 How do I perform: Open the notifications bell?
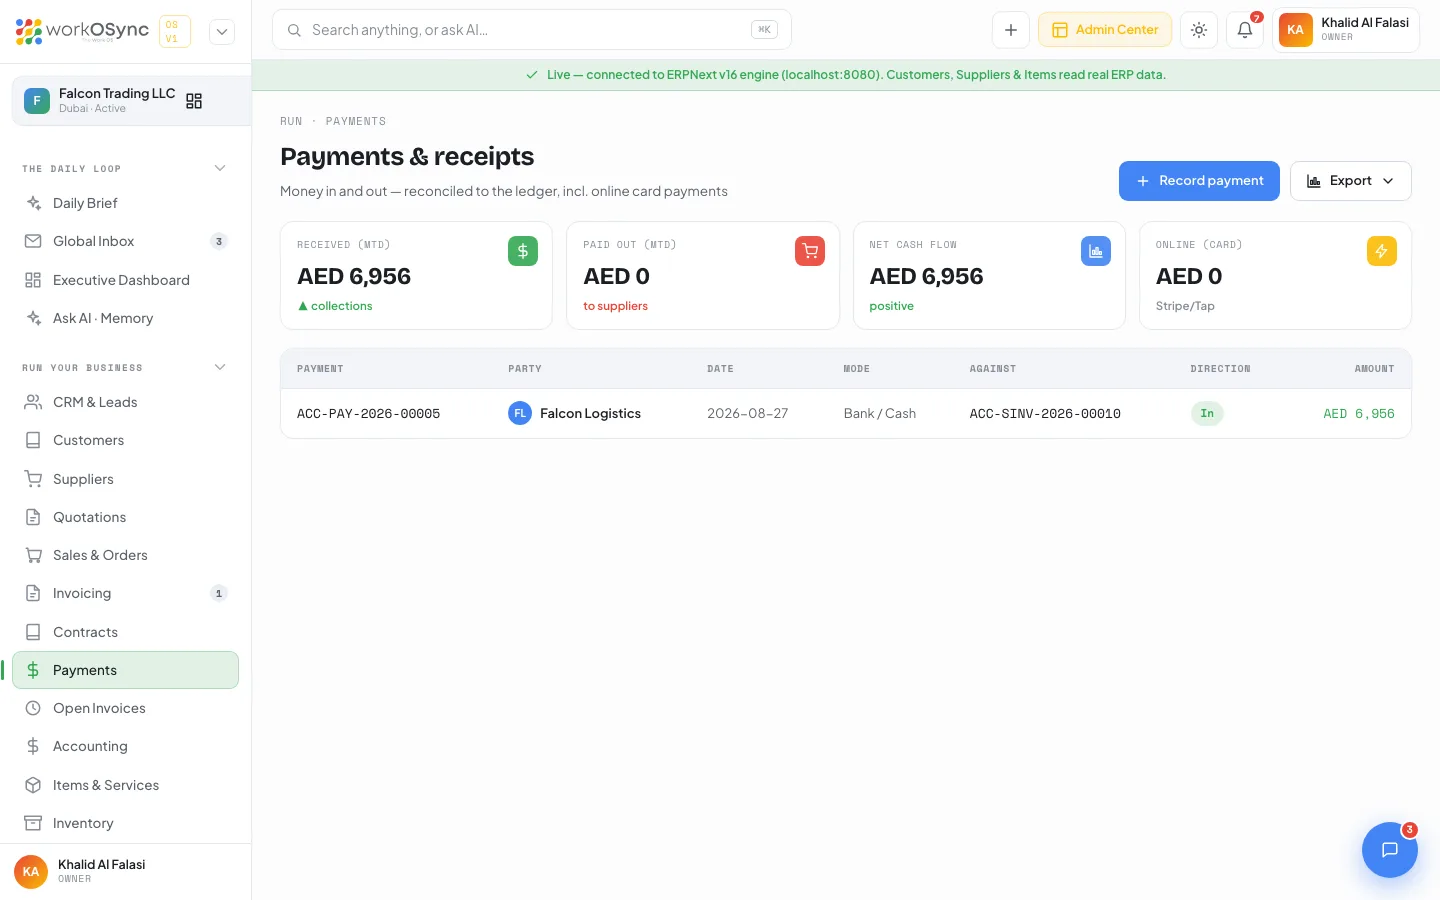tap(1245, 30)
